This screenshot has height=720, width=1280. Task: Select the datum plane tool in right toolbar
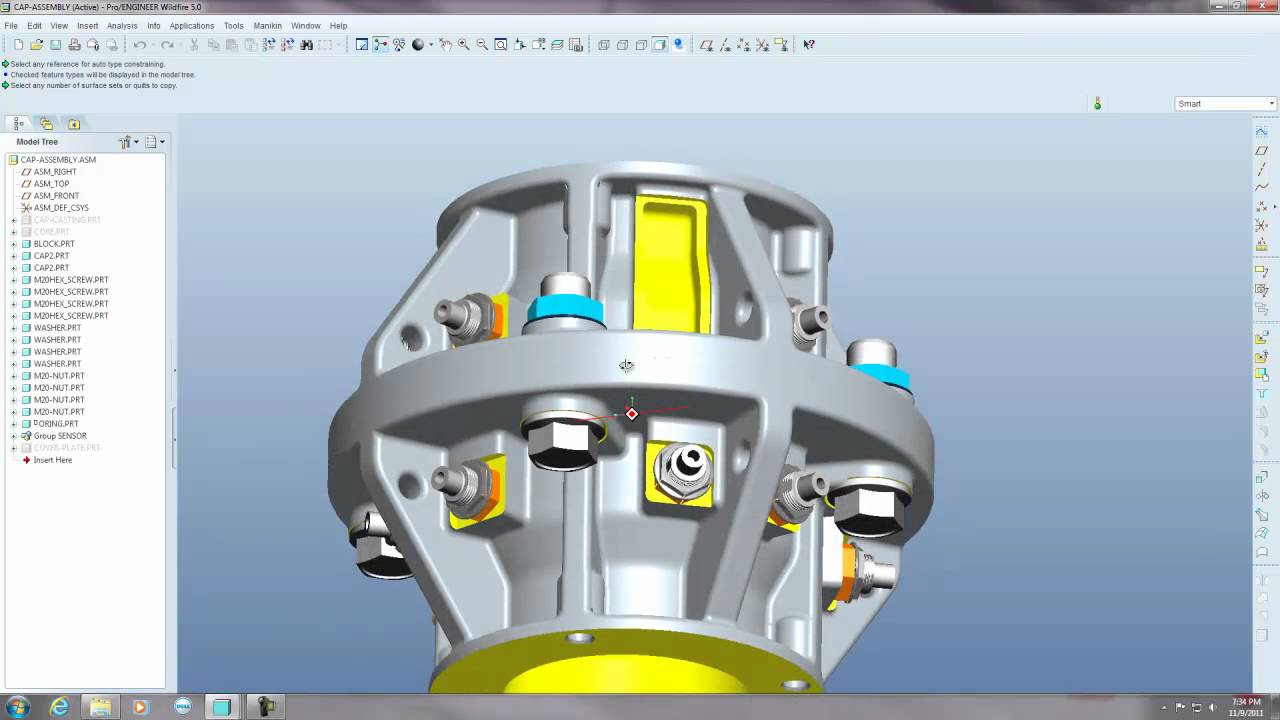click(1262, 150)
